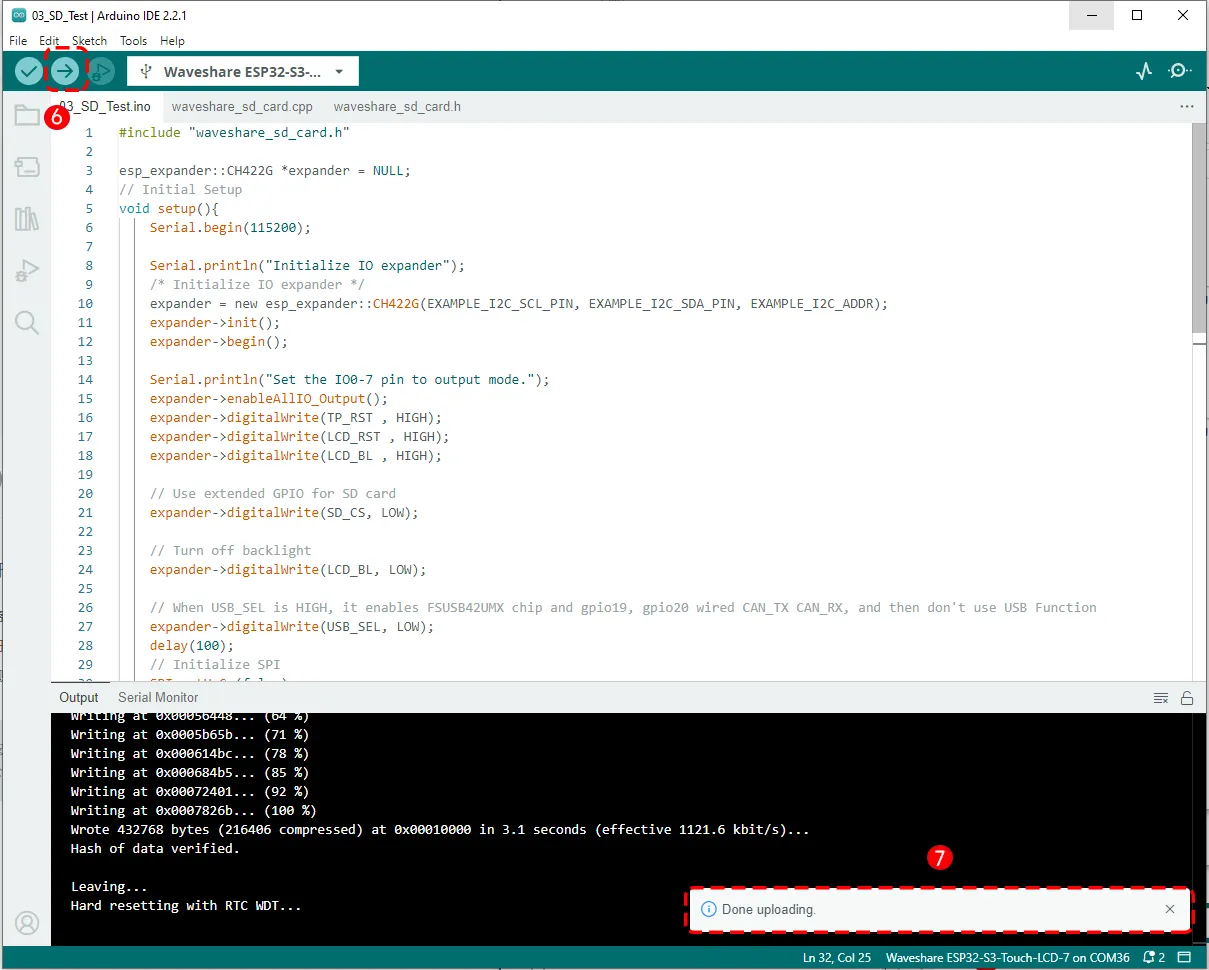Open the Sketchbook folder sidebar icon
1209x970 pixels.
pyautogui.click(x=27, y=116)
